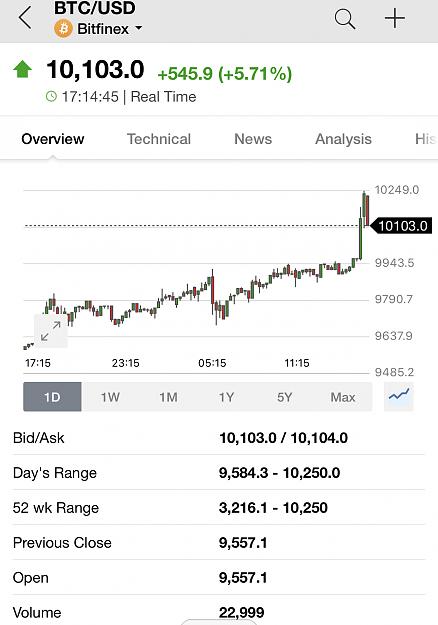Switch chart type via line icon
The width and height of the screenshot is (438, 625).
[399, 396]
